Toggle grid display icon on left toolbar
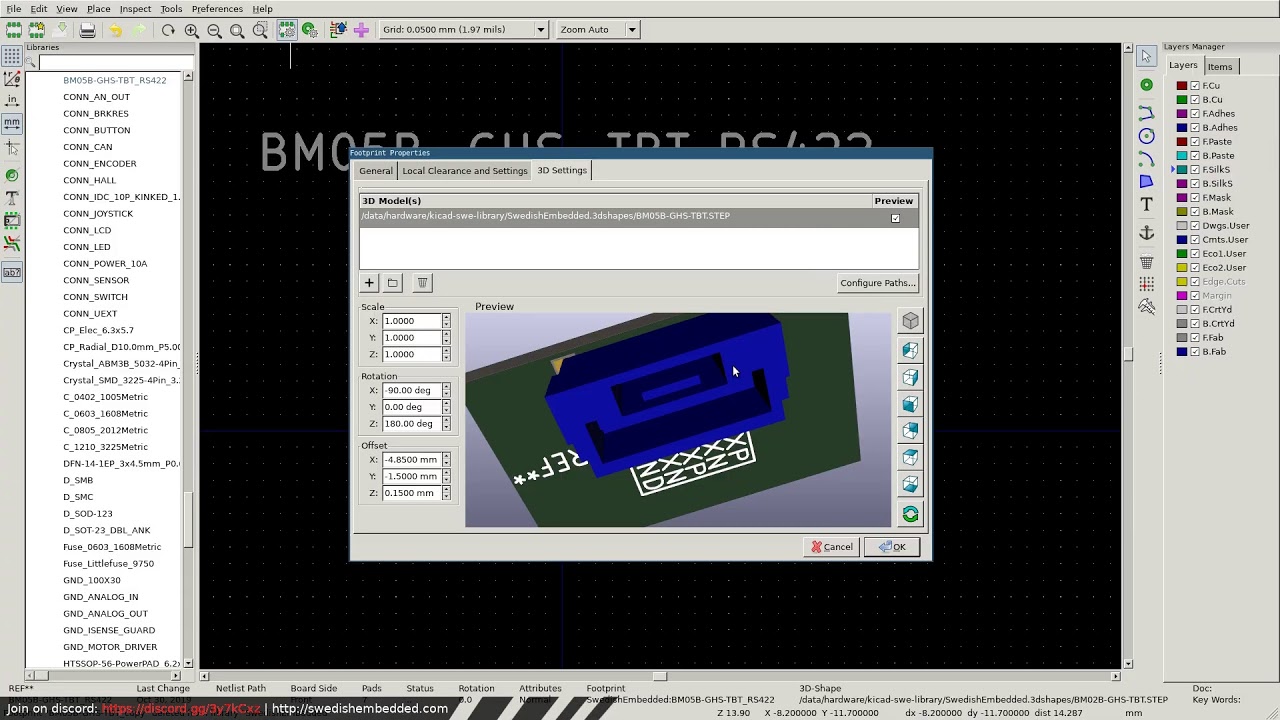This screenshot has width=1280, height=720. click(x=12, y=56)
